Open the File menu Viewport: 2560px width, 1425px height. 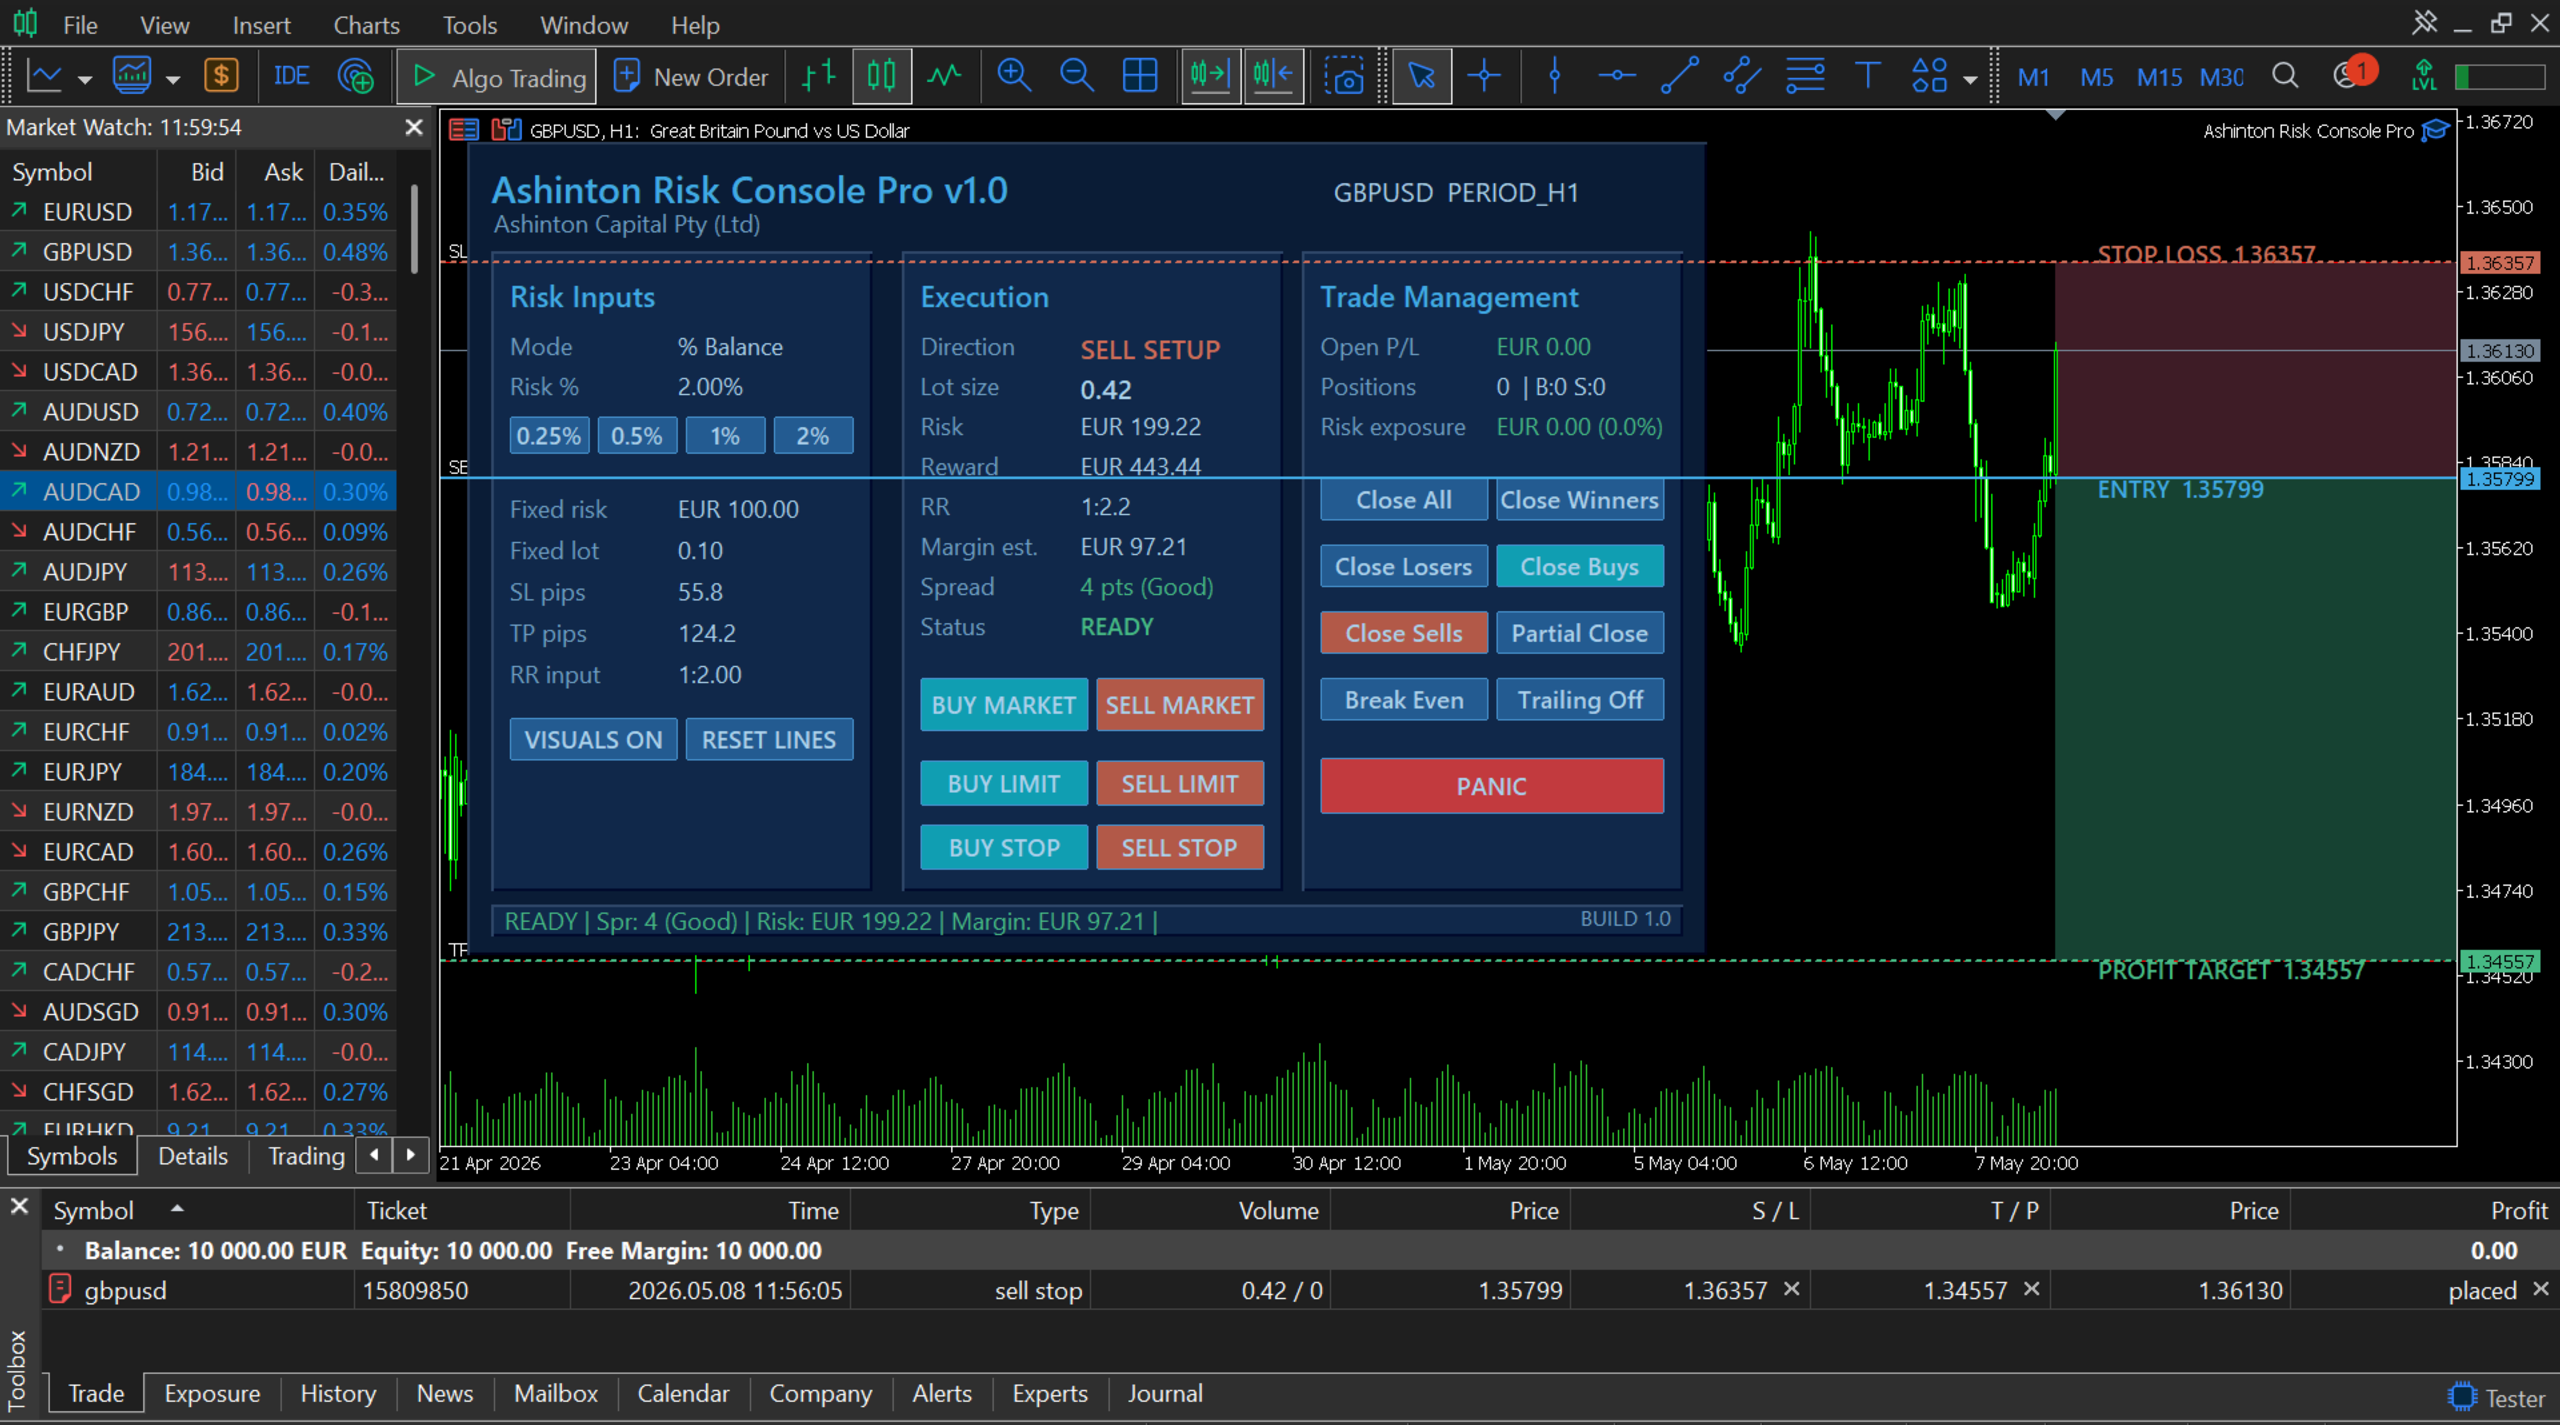point(80,25)
